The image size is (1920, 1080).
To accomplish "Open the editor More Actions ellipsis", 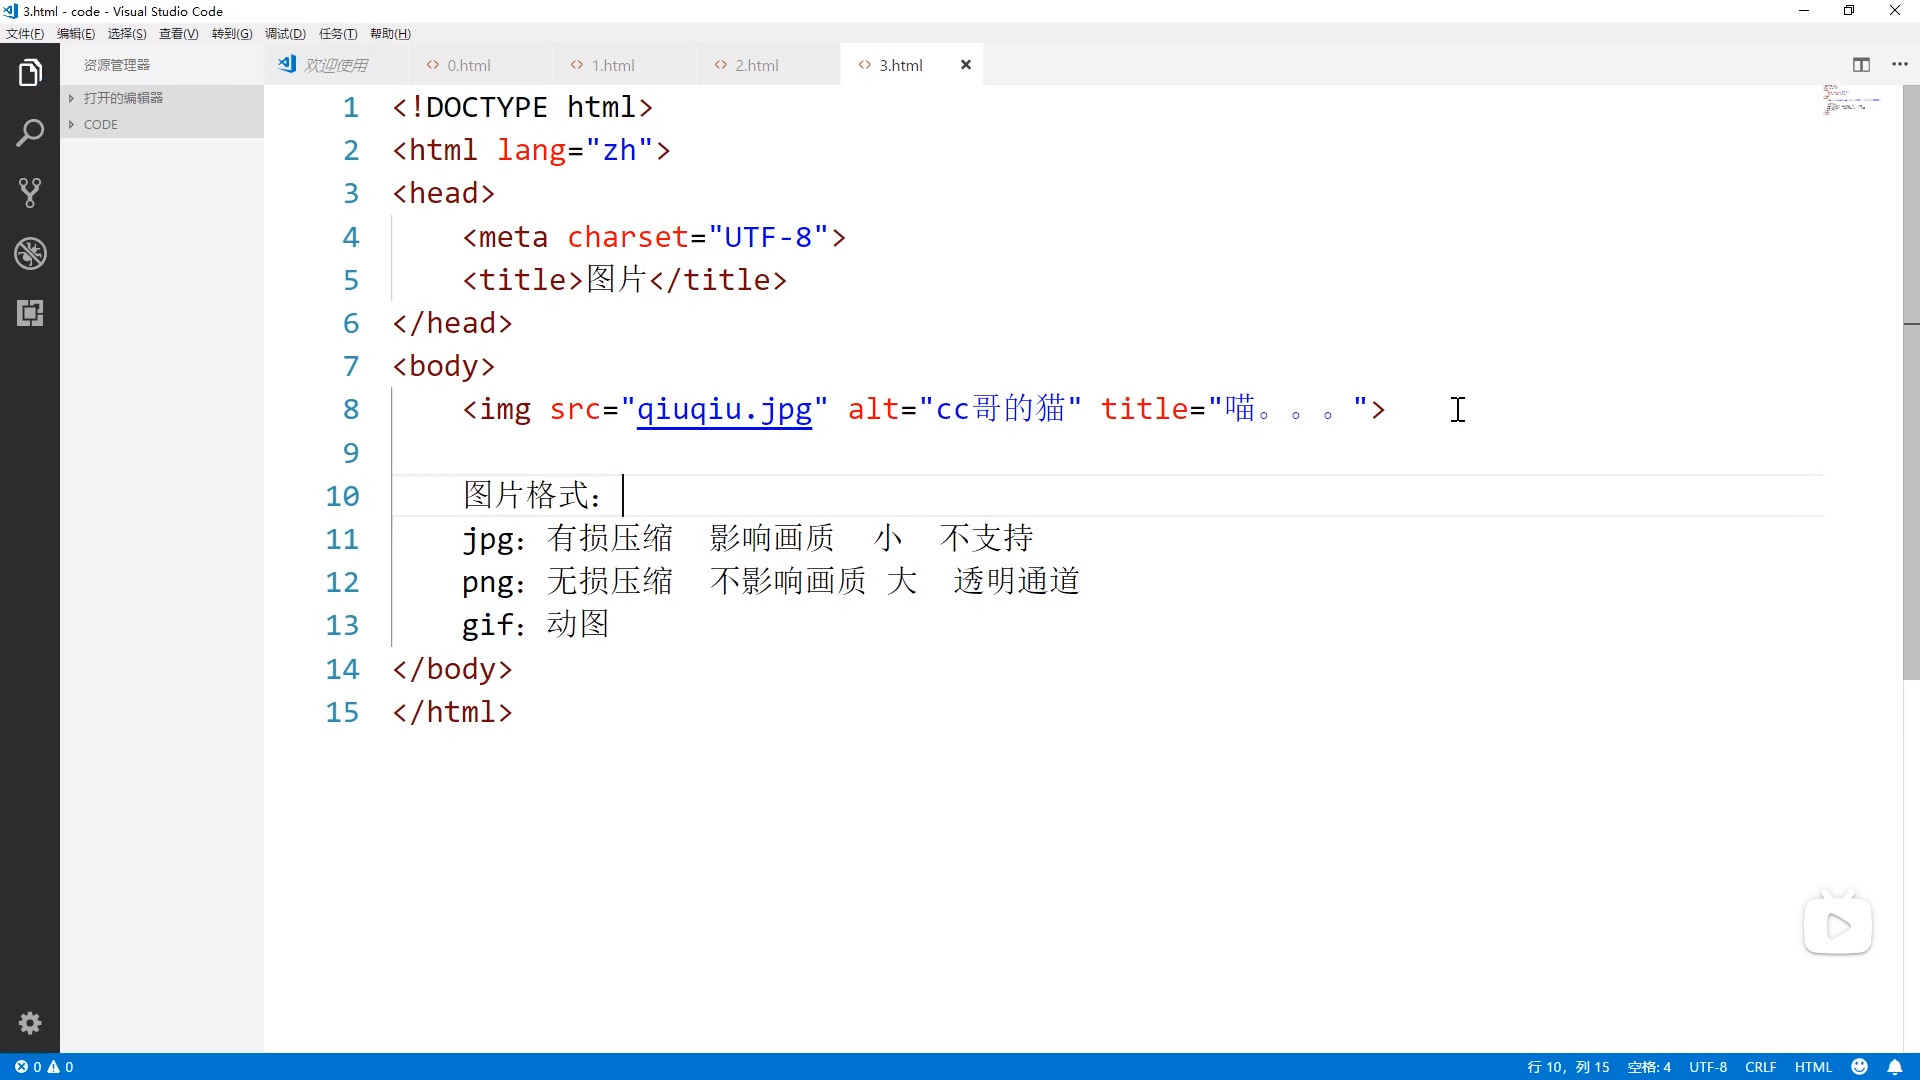I will (1900, 65).
